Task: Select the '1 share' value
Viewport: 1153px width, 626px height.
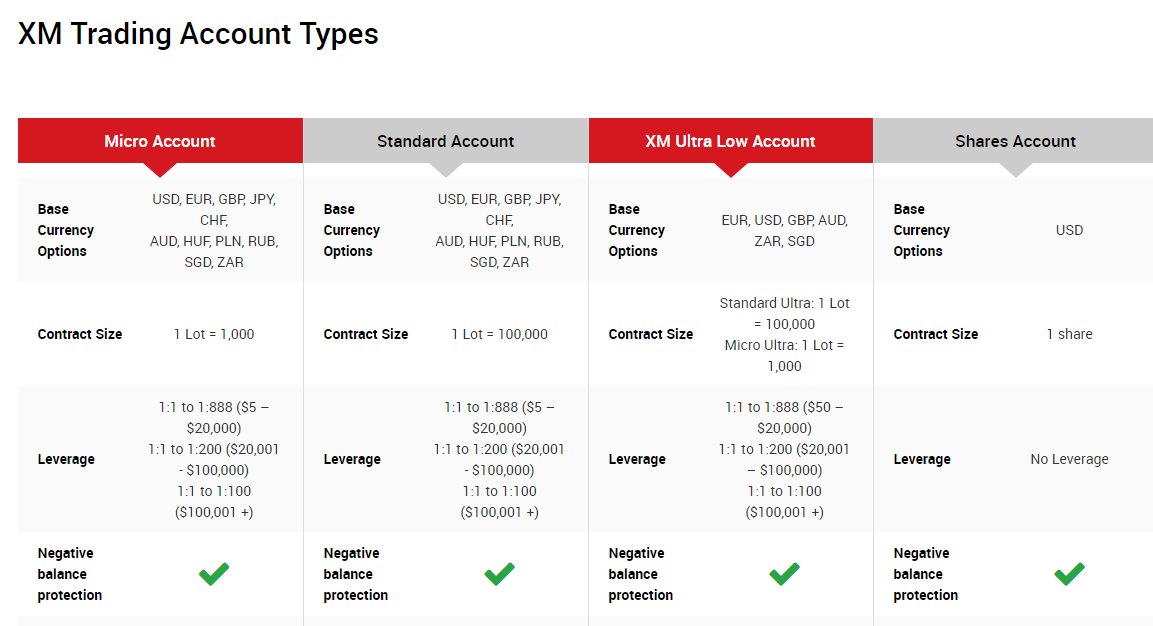Action: click(1069, 334)
